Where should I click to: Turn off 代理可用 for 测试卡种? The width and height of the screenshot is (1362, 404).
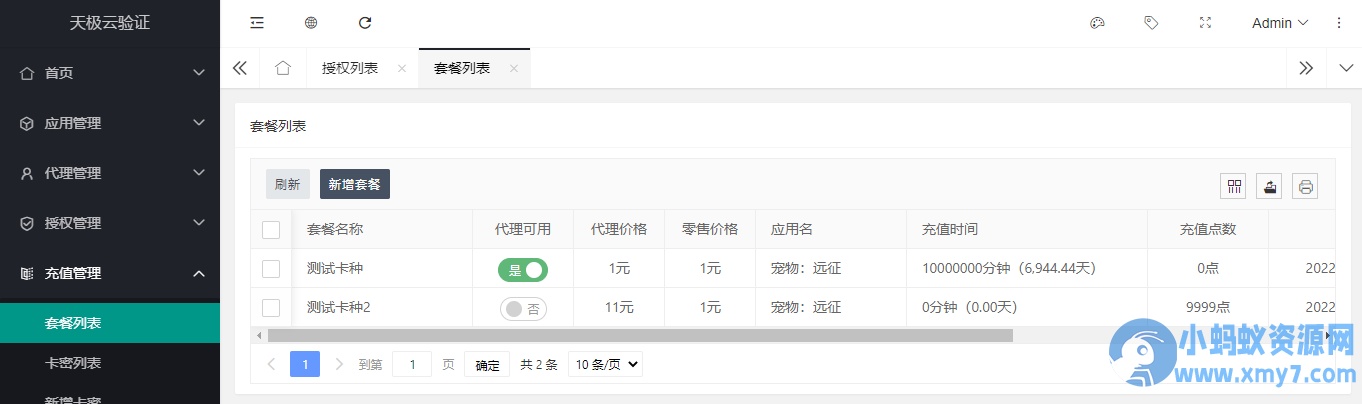pos(523,269)
